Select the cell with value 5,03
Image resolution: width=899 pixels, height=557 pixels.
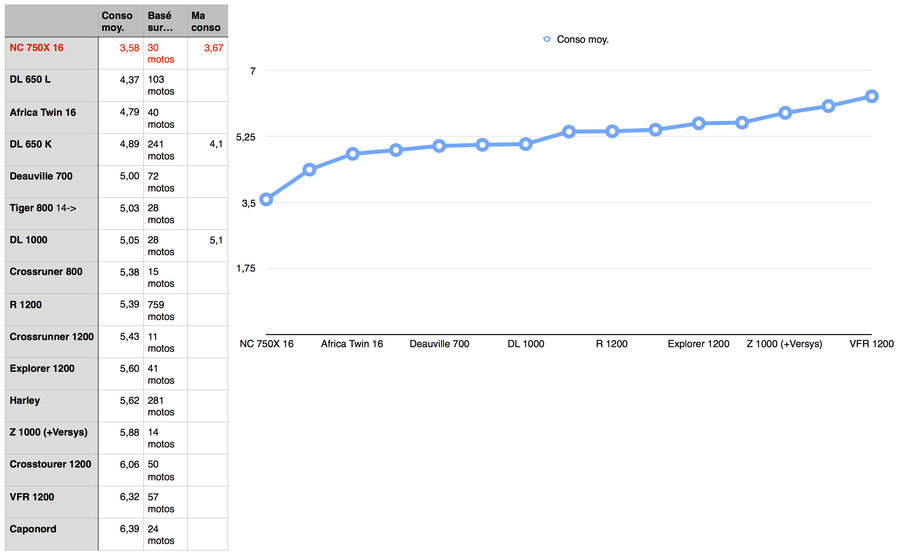point(121,213)
